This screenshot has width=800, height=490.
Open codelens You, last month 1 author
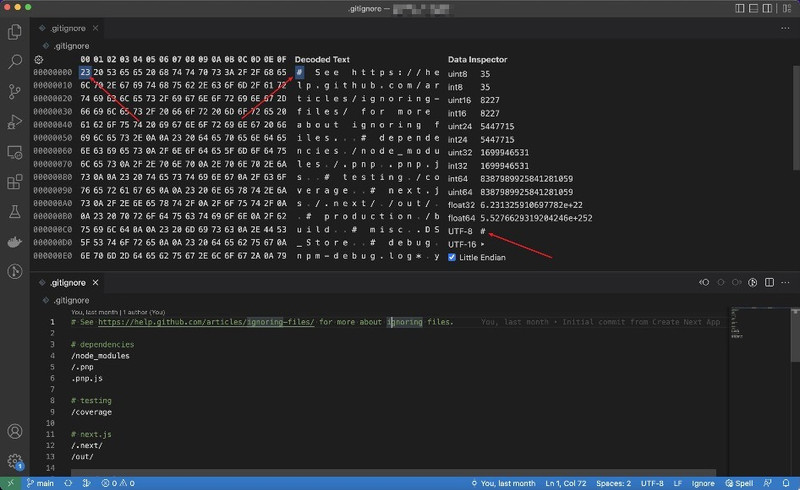coord(118,312)
